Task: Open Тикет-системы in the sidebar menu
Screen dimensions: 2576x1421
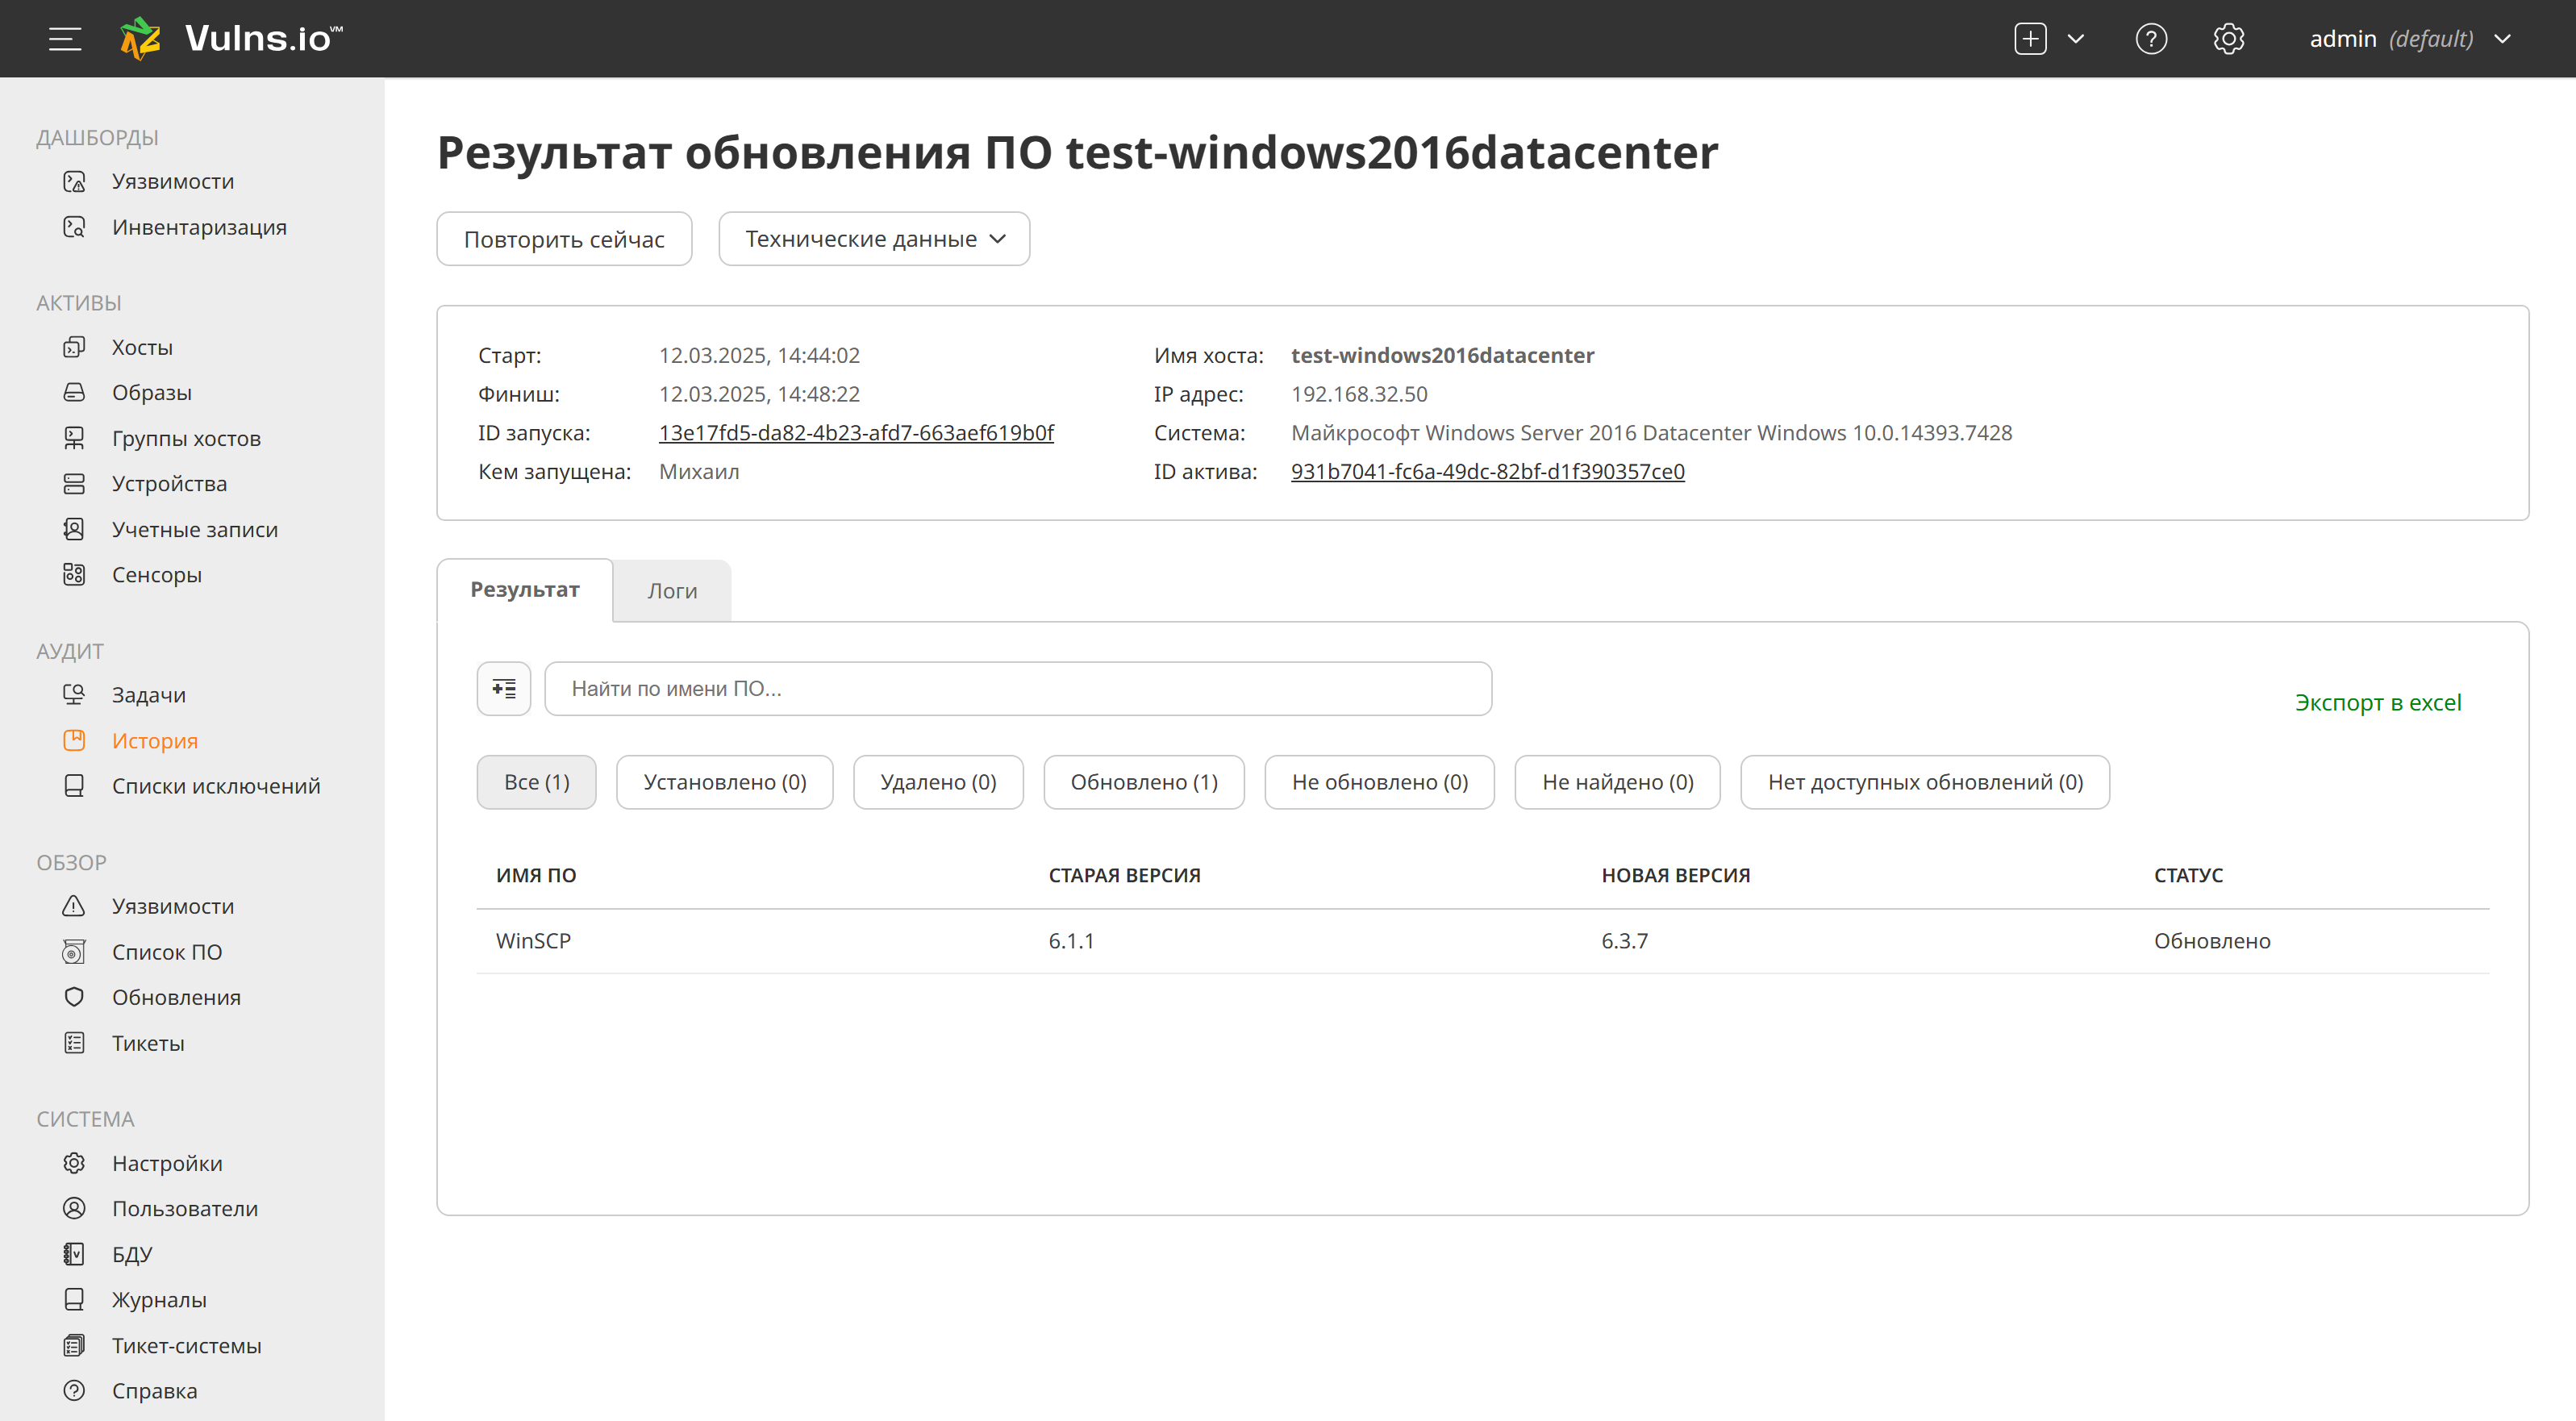Action: 186,1345
